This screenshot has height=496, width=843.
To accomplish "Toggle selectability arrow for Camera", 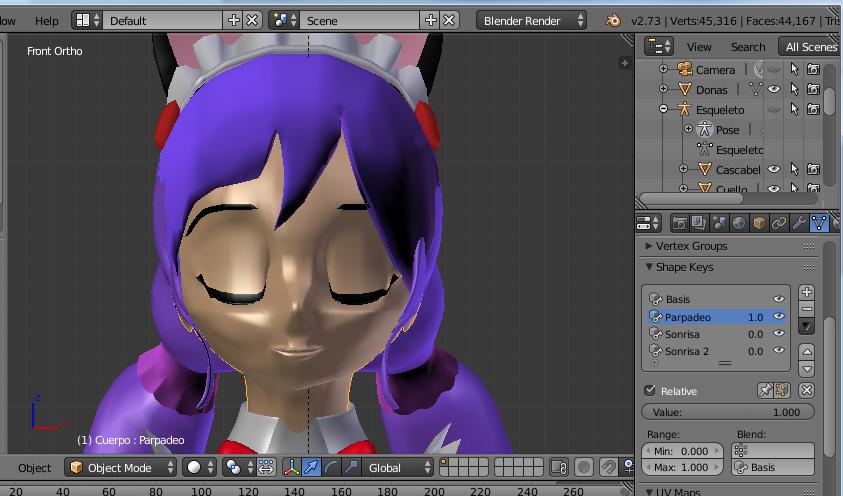I will (794, 69).
